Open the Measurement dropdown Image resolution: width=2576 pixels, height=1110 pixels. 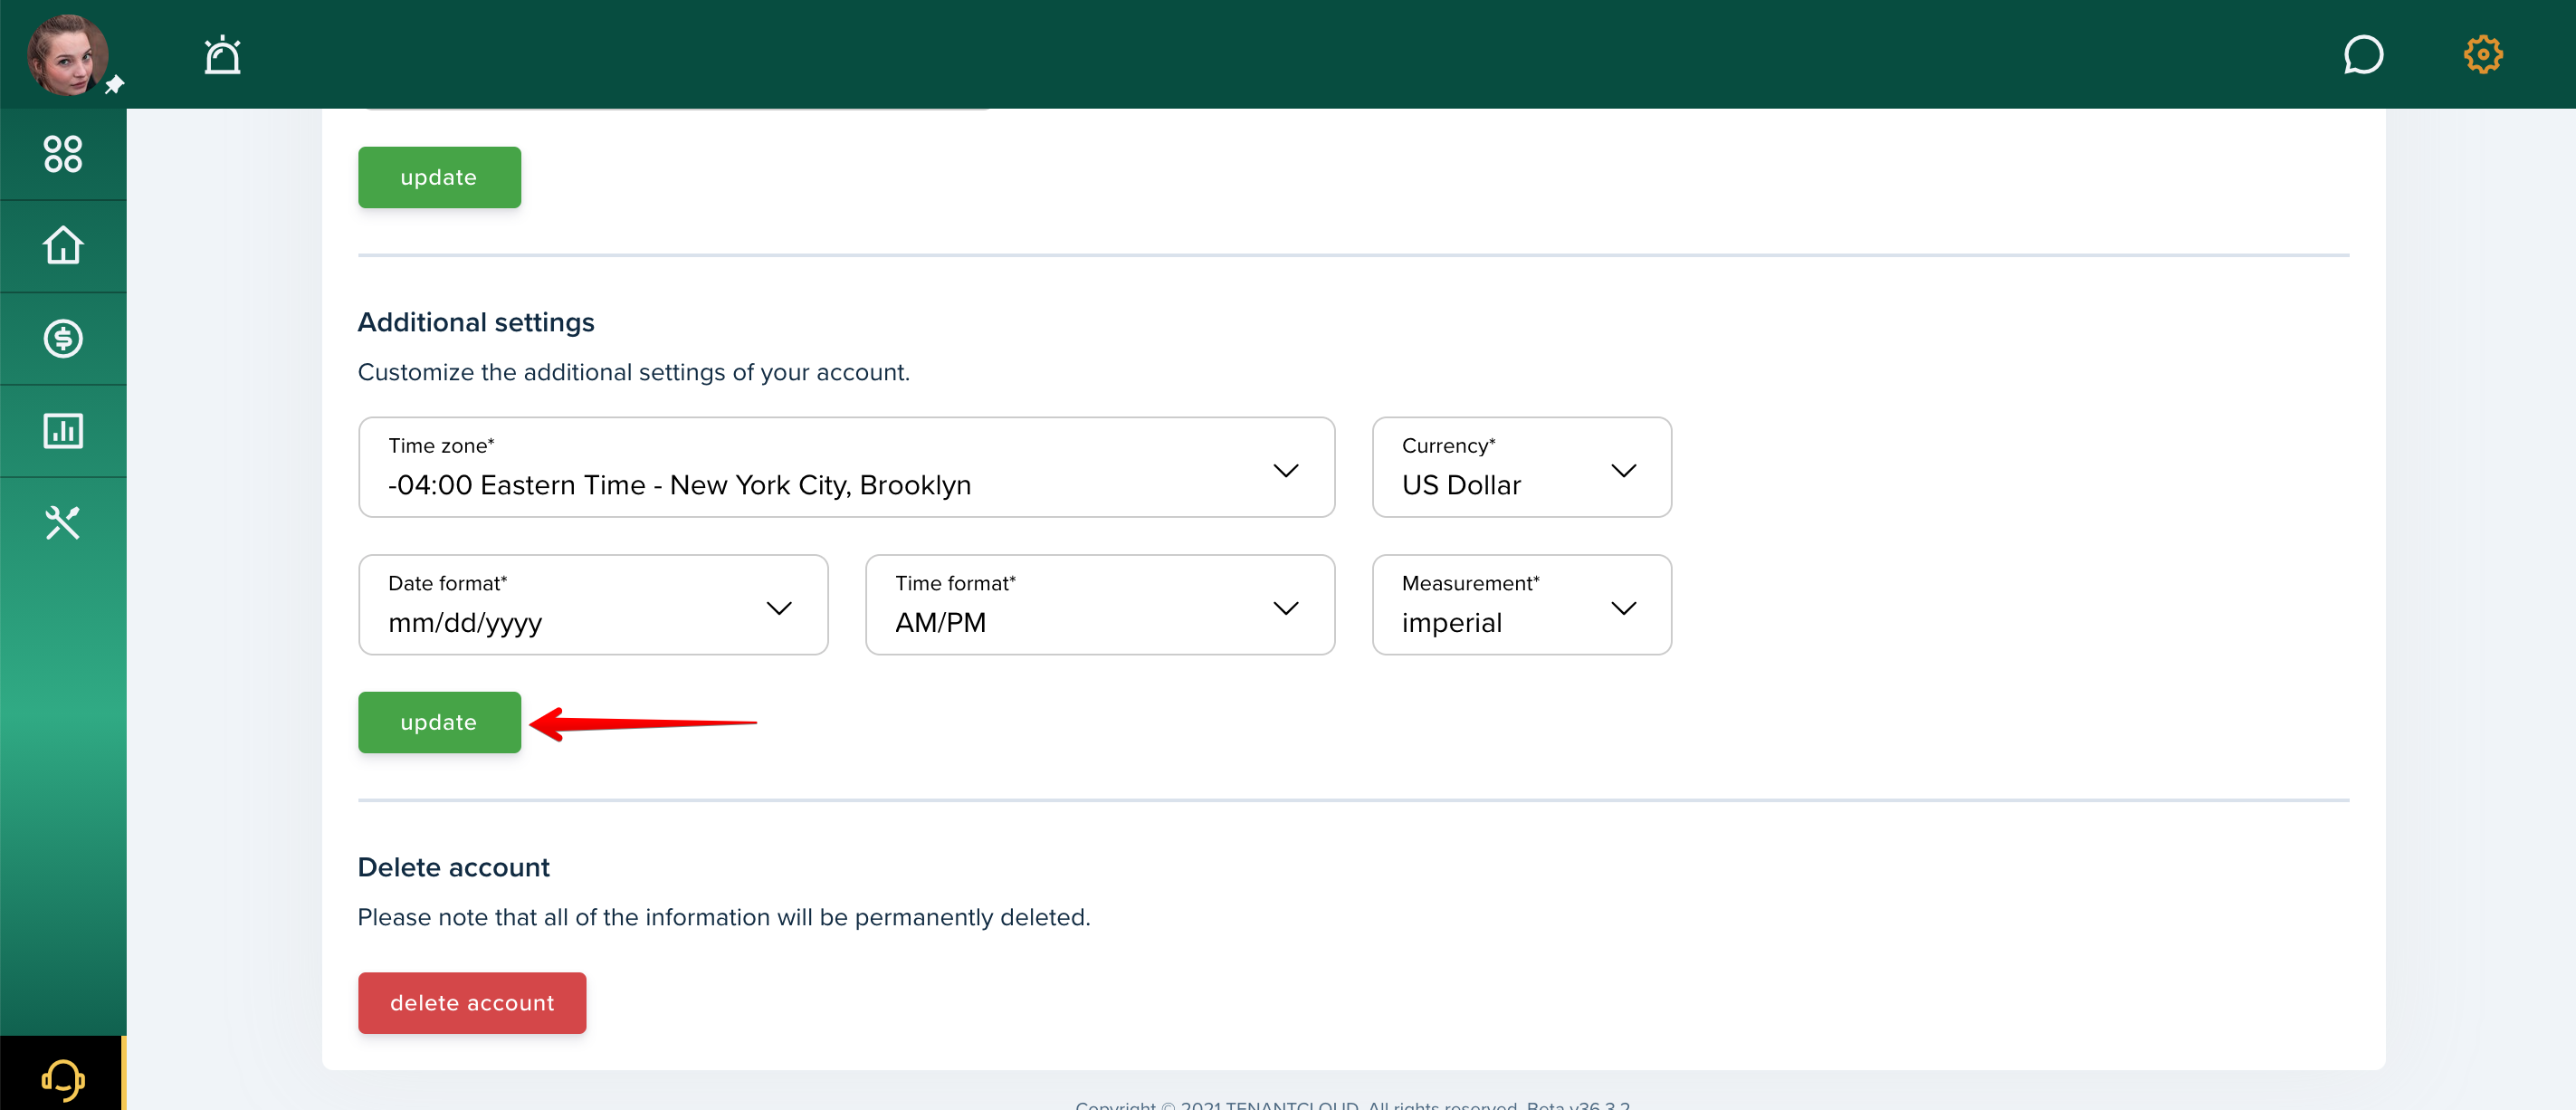click(1521, 605)
